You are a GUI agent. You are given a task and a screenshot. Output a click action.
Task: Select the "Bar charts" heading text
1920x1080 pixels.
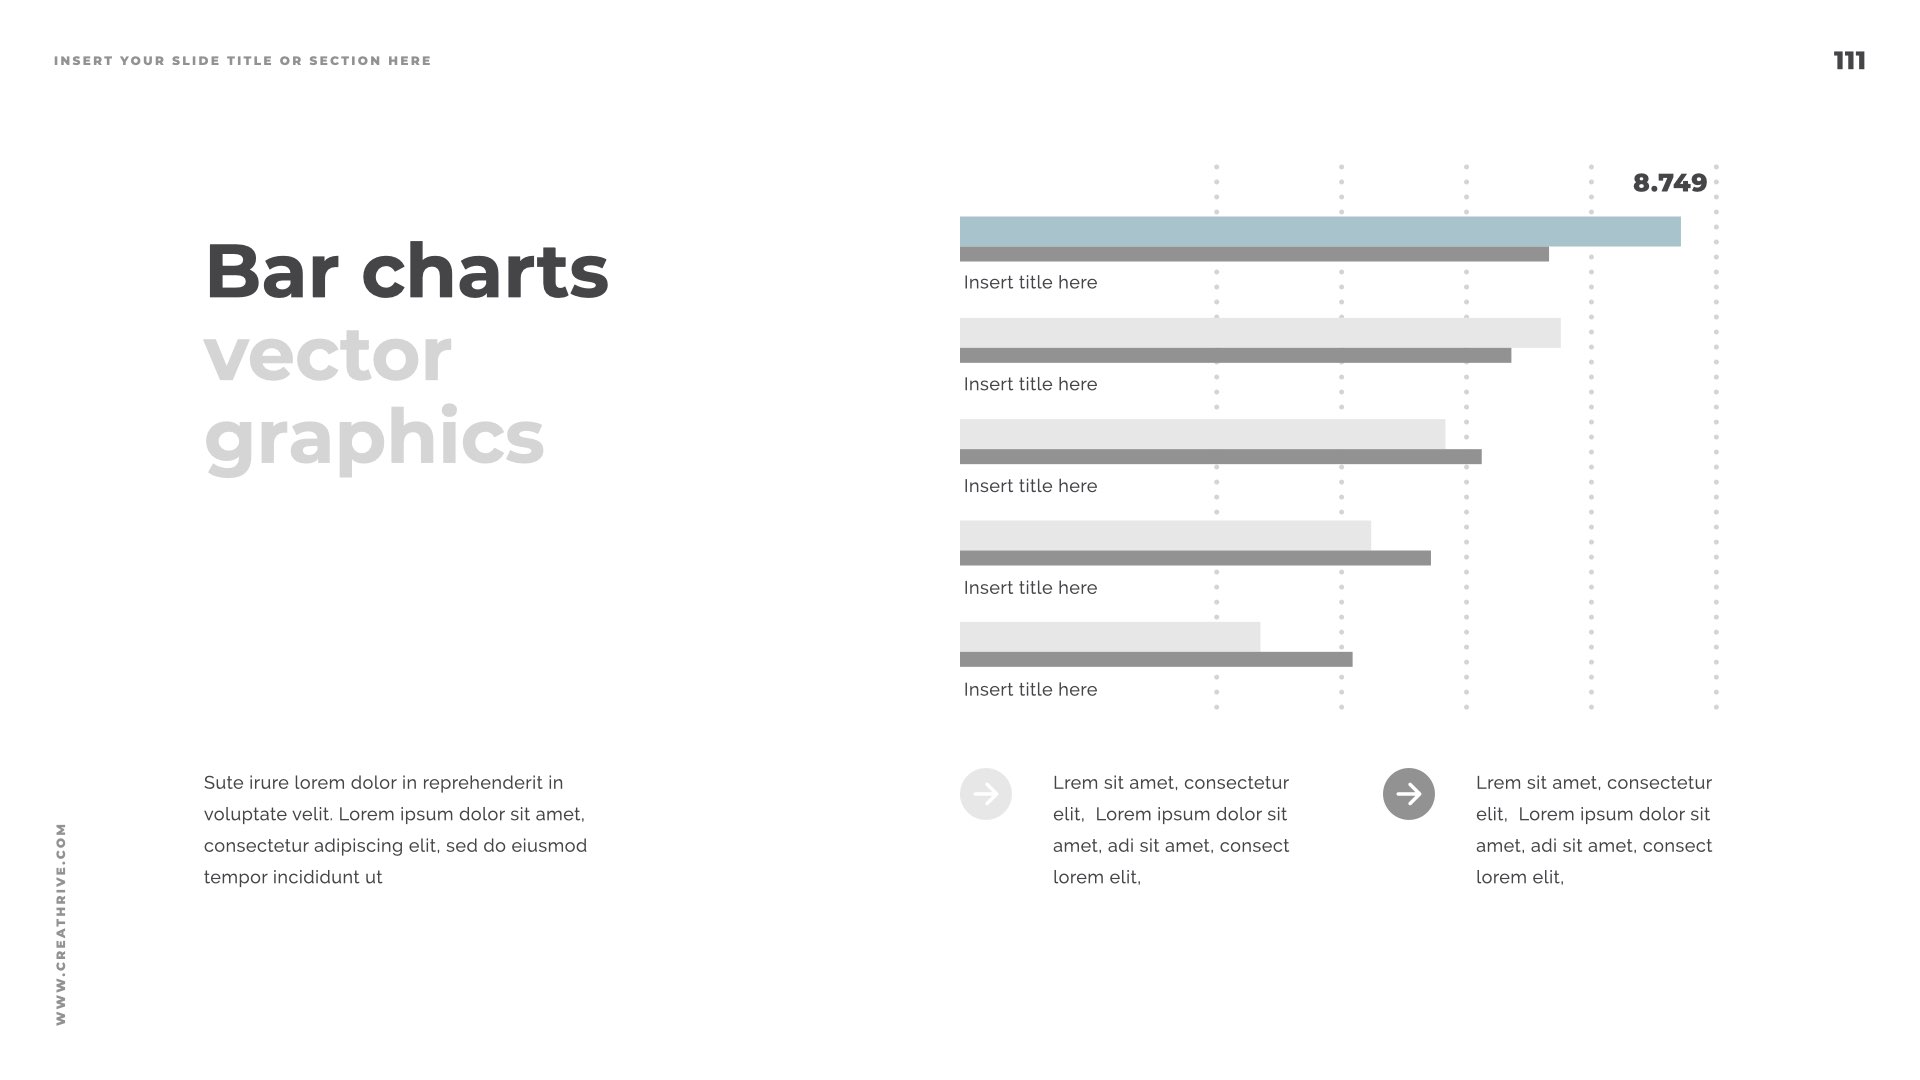pyautogui.click(x=406, y=270)
